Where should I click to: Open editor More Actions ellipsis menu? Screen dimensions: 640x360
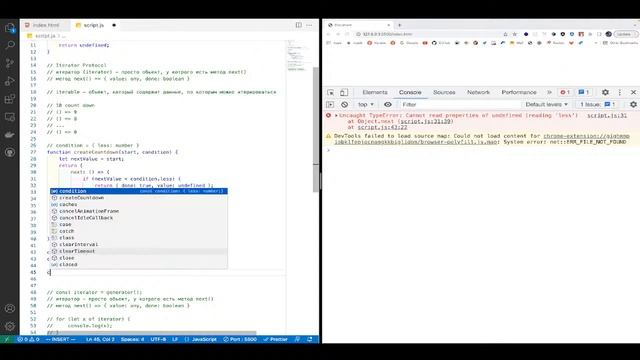click(309, 25)
